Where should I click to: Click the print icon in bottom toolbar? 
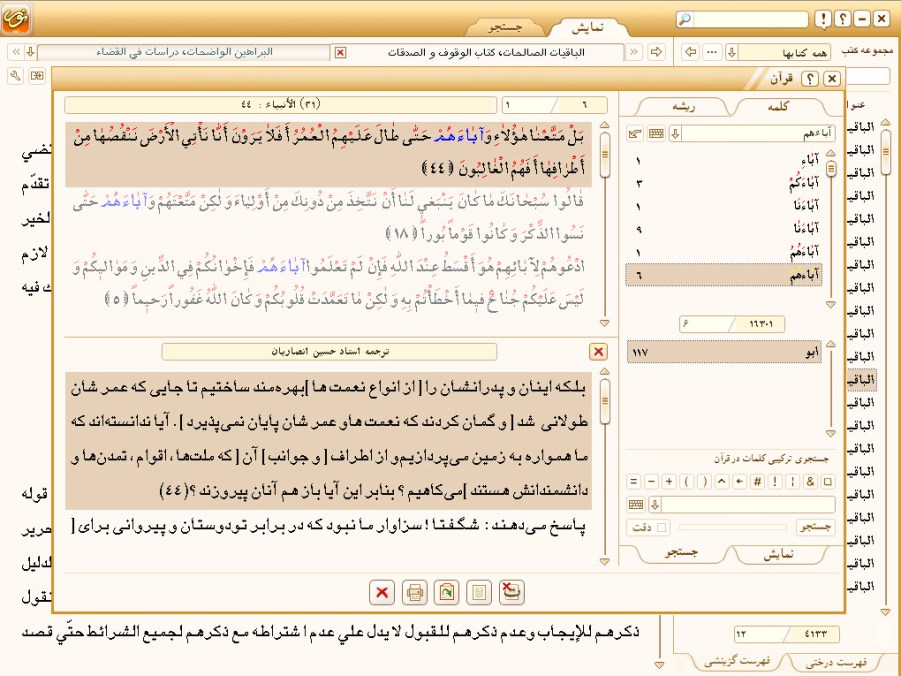(413, 593)
